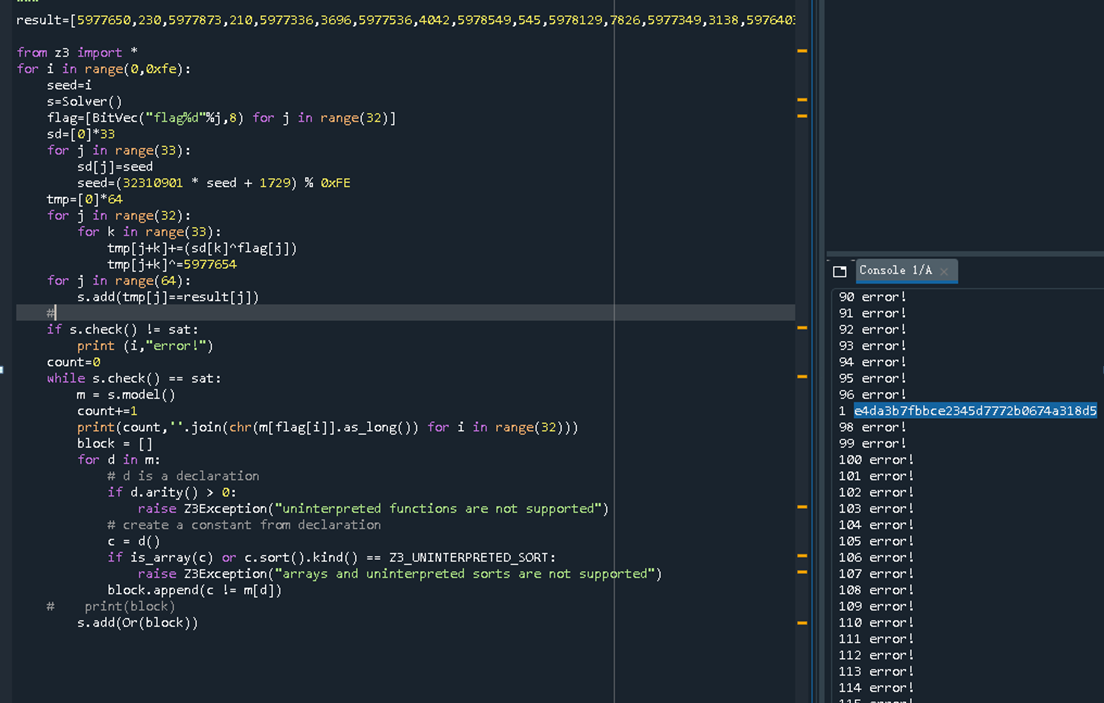Click the '114 error!' console line
Image resolution: width=1104 pixels, height=703 pixels.
(876, 688)
